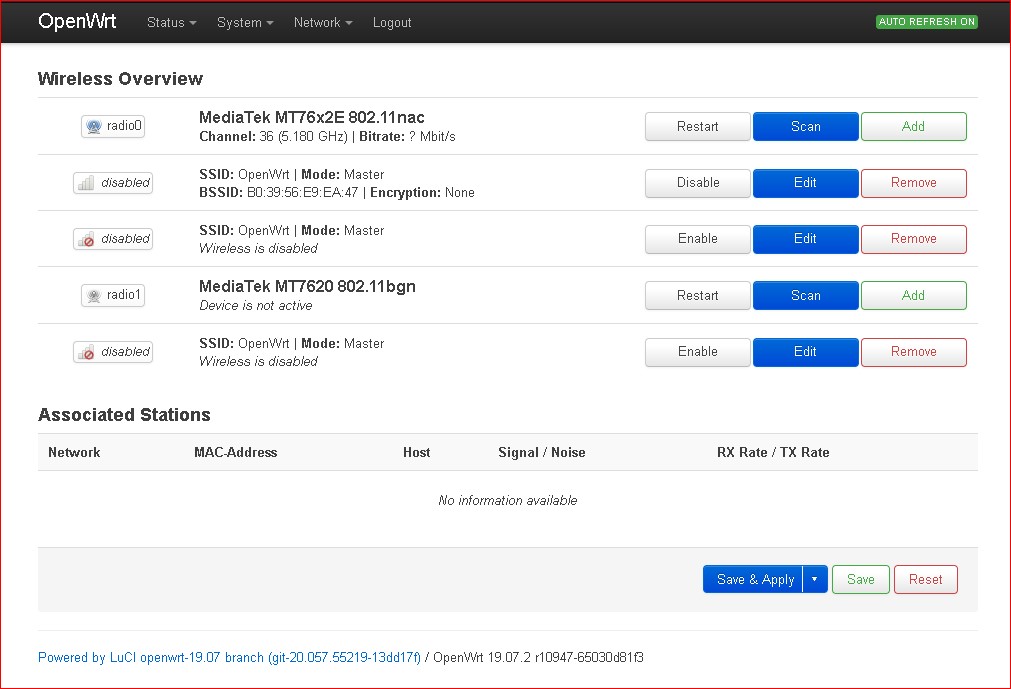Click the disabled badge on radio1's network
Image resolution: width=1011 pixels, height=689 pixels.
click(x=113, y=352)
